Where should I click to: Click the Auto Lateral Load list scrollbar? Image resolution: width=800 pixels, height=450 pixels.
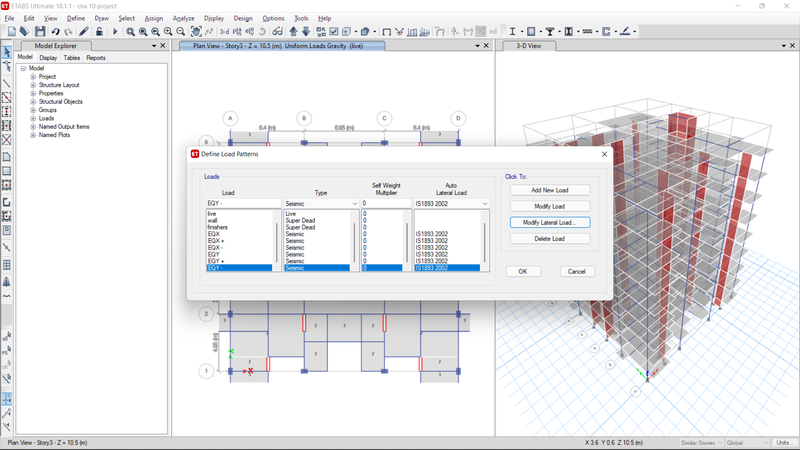pyautogui.click(x=485, y=240)
